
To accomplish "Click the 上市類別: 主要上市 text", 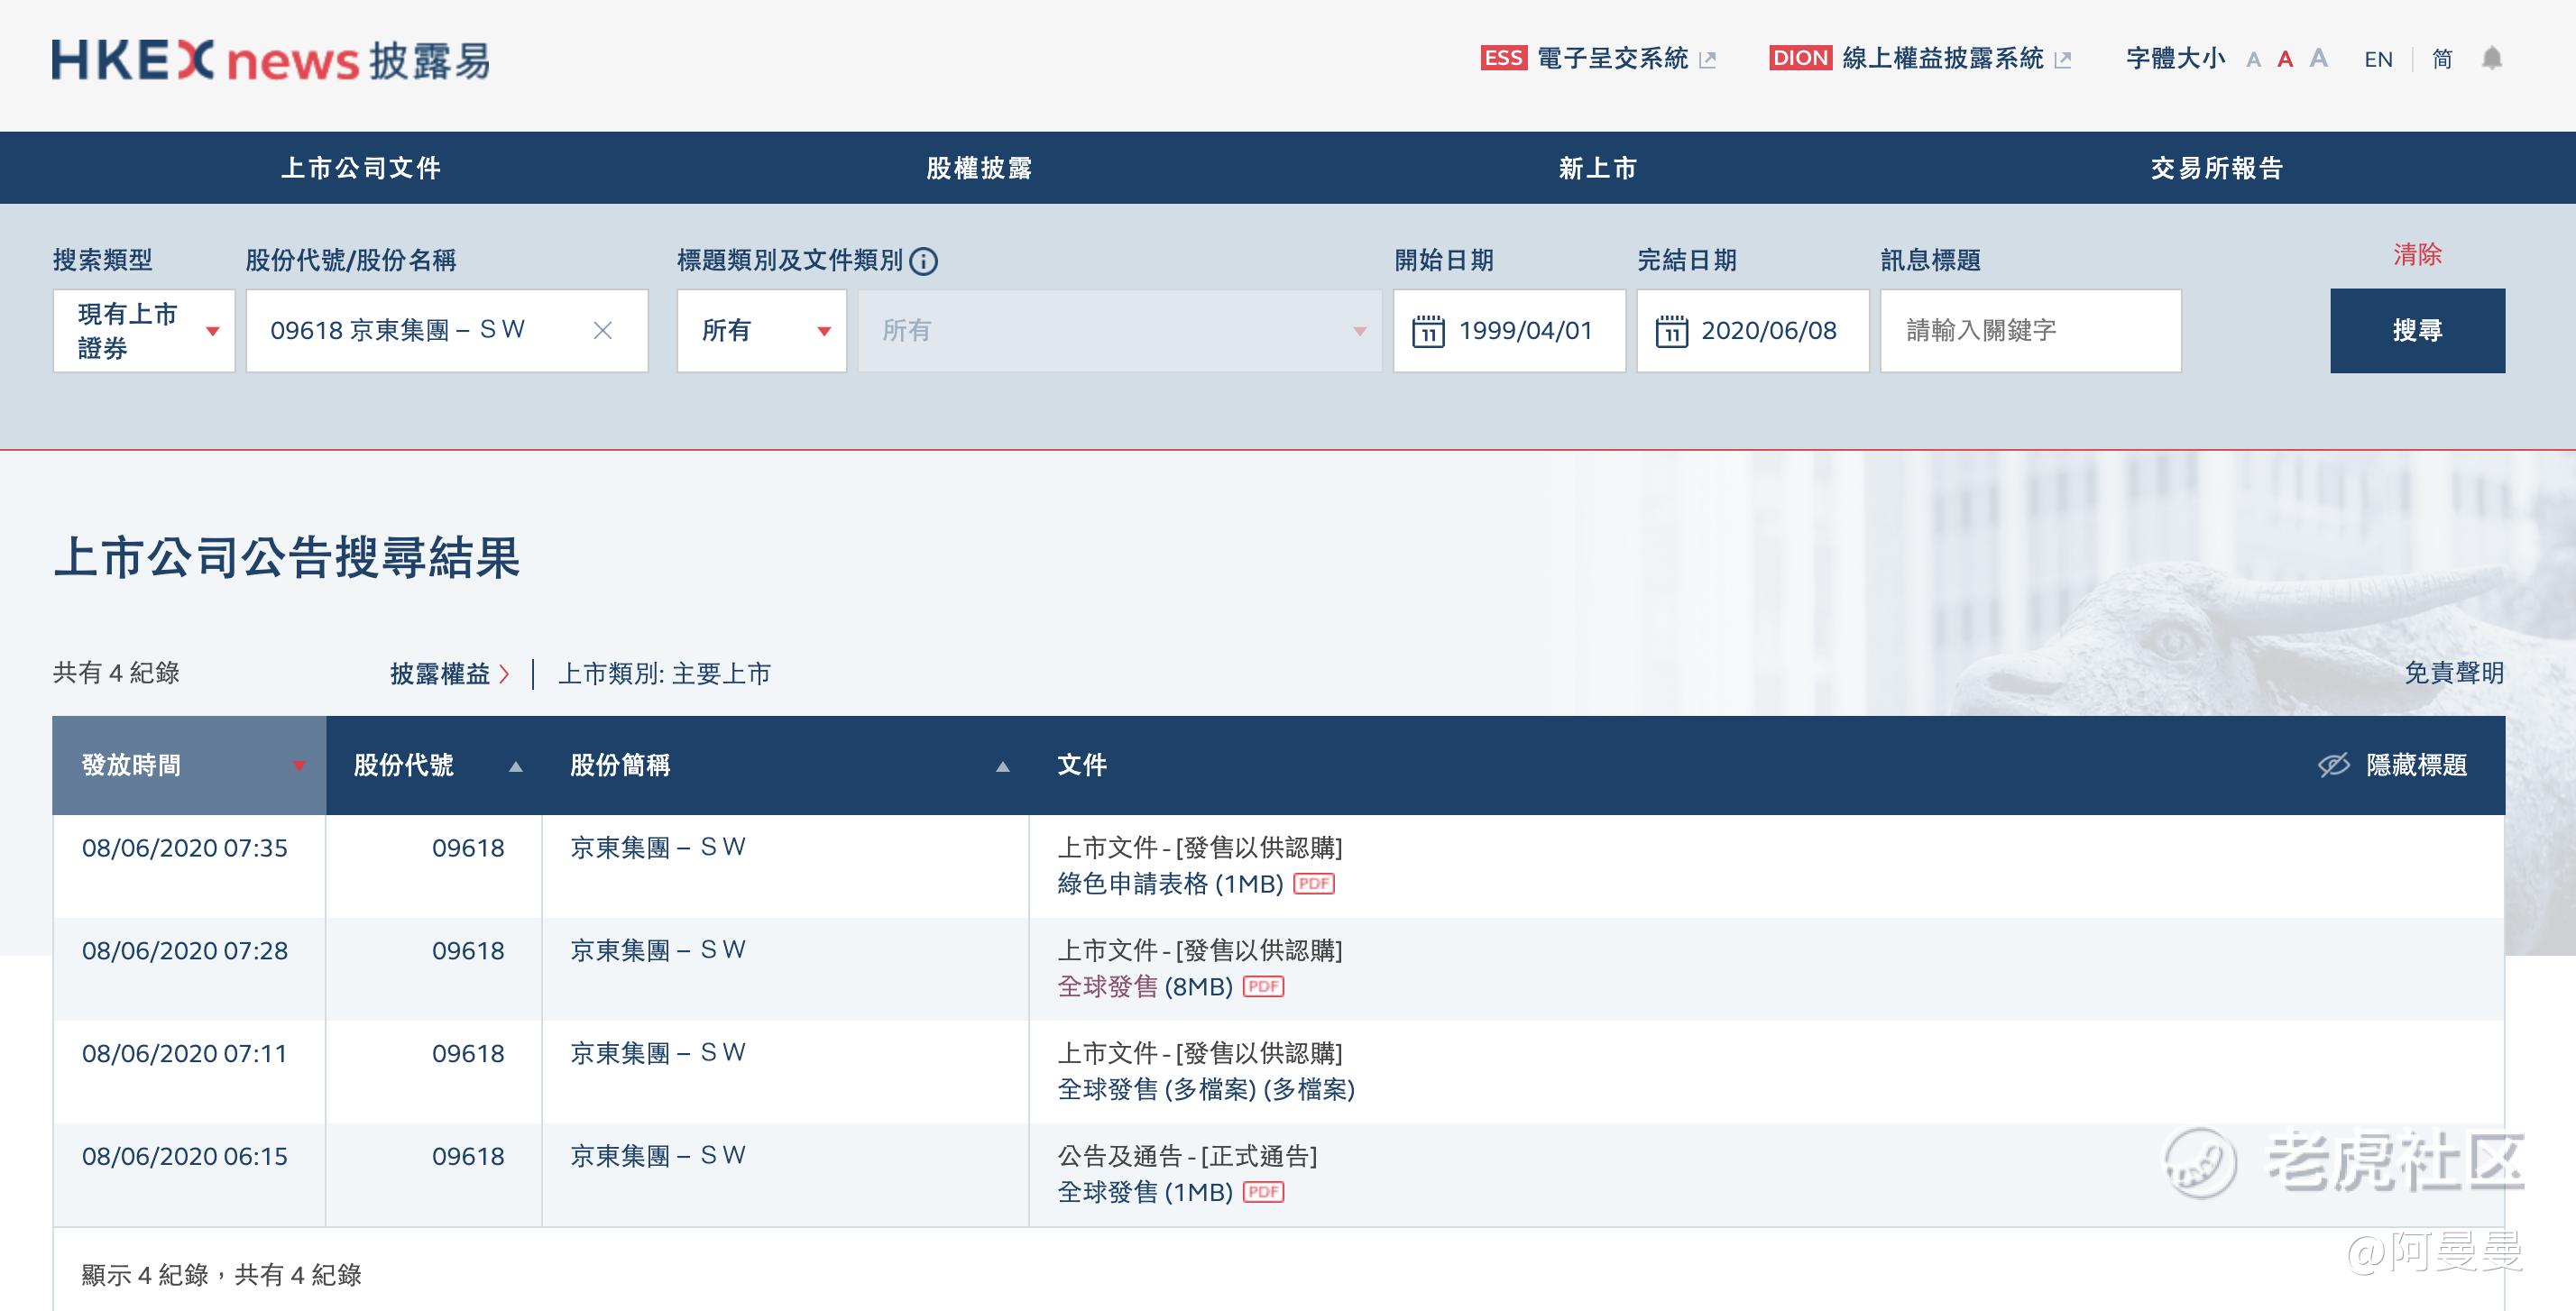I will tap(664, 674).
